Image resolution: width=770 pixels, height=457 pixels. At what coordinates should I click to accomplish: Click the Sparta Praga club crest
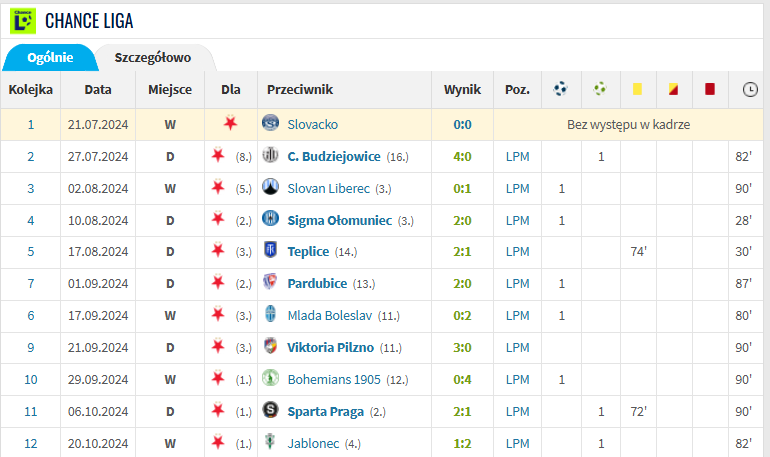click(x=270, y=409)
